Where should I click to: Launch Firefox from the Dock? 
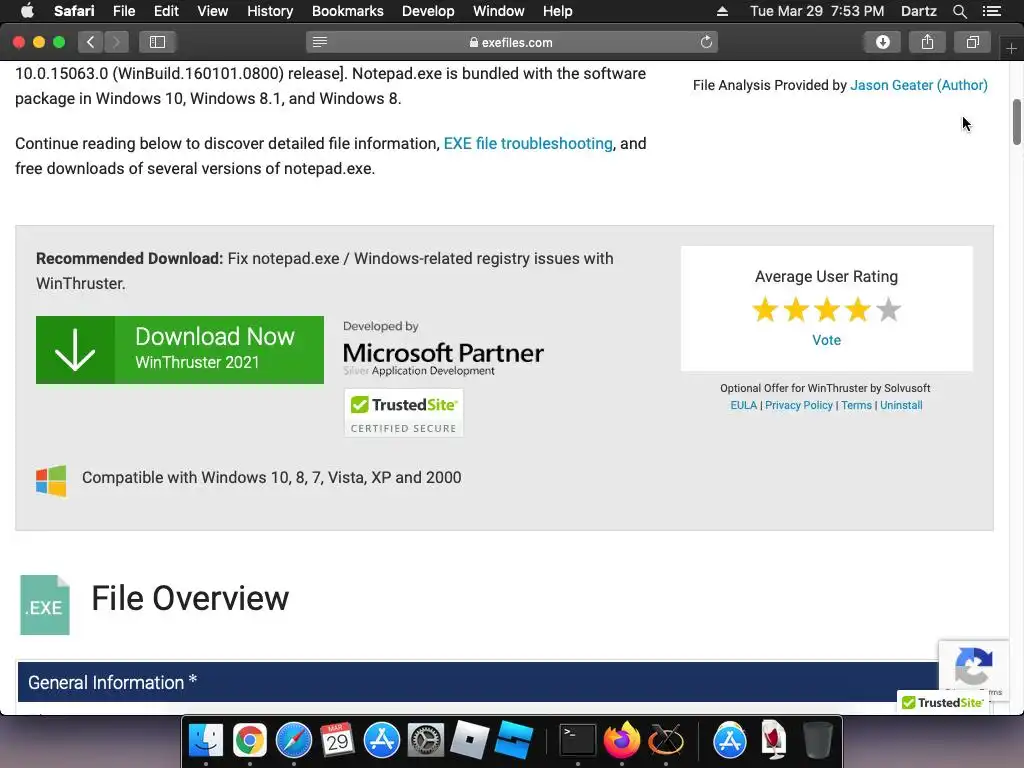click(622, 741)
